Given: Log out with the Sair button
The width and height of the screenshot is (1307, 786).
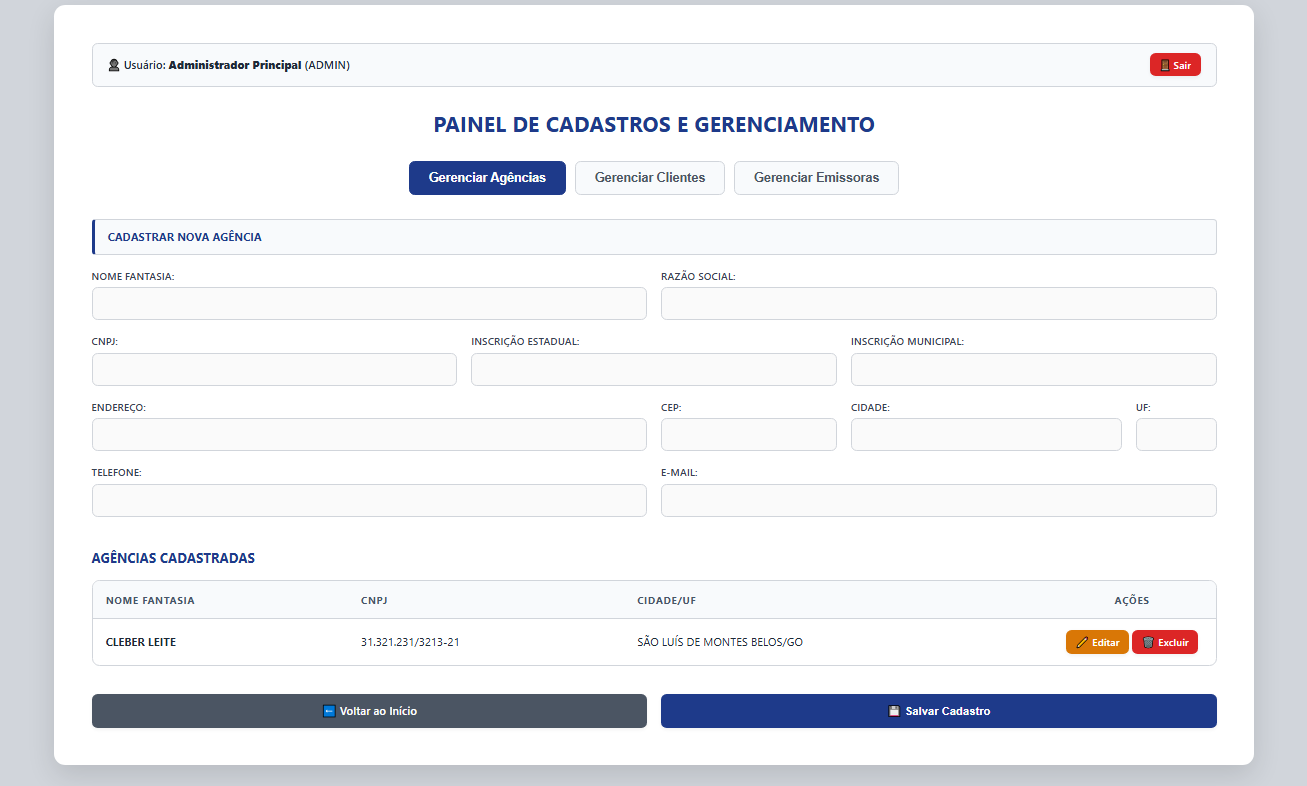Looking at the screenshot, I should [x=1175, y=65].
